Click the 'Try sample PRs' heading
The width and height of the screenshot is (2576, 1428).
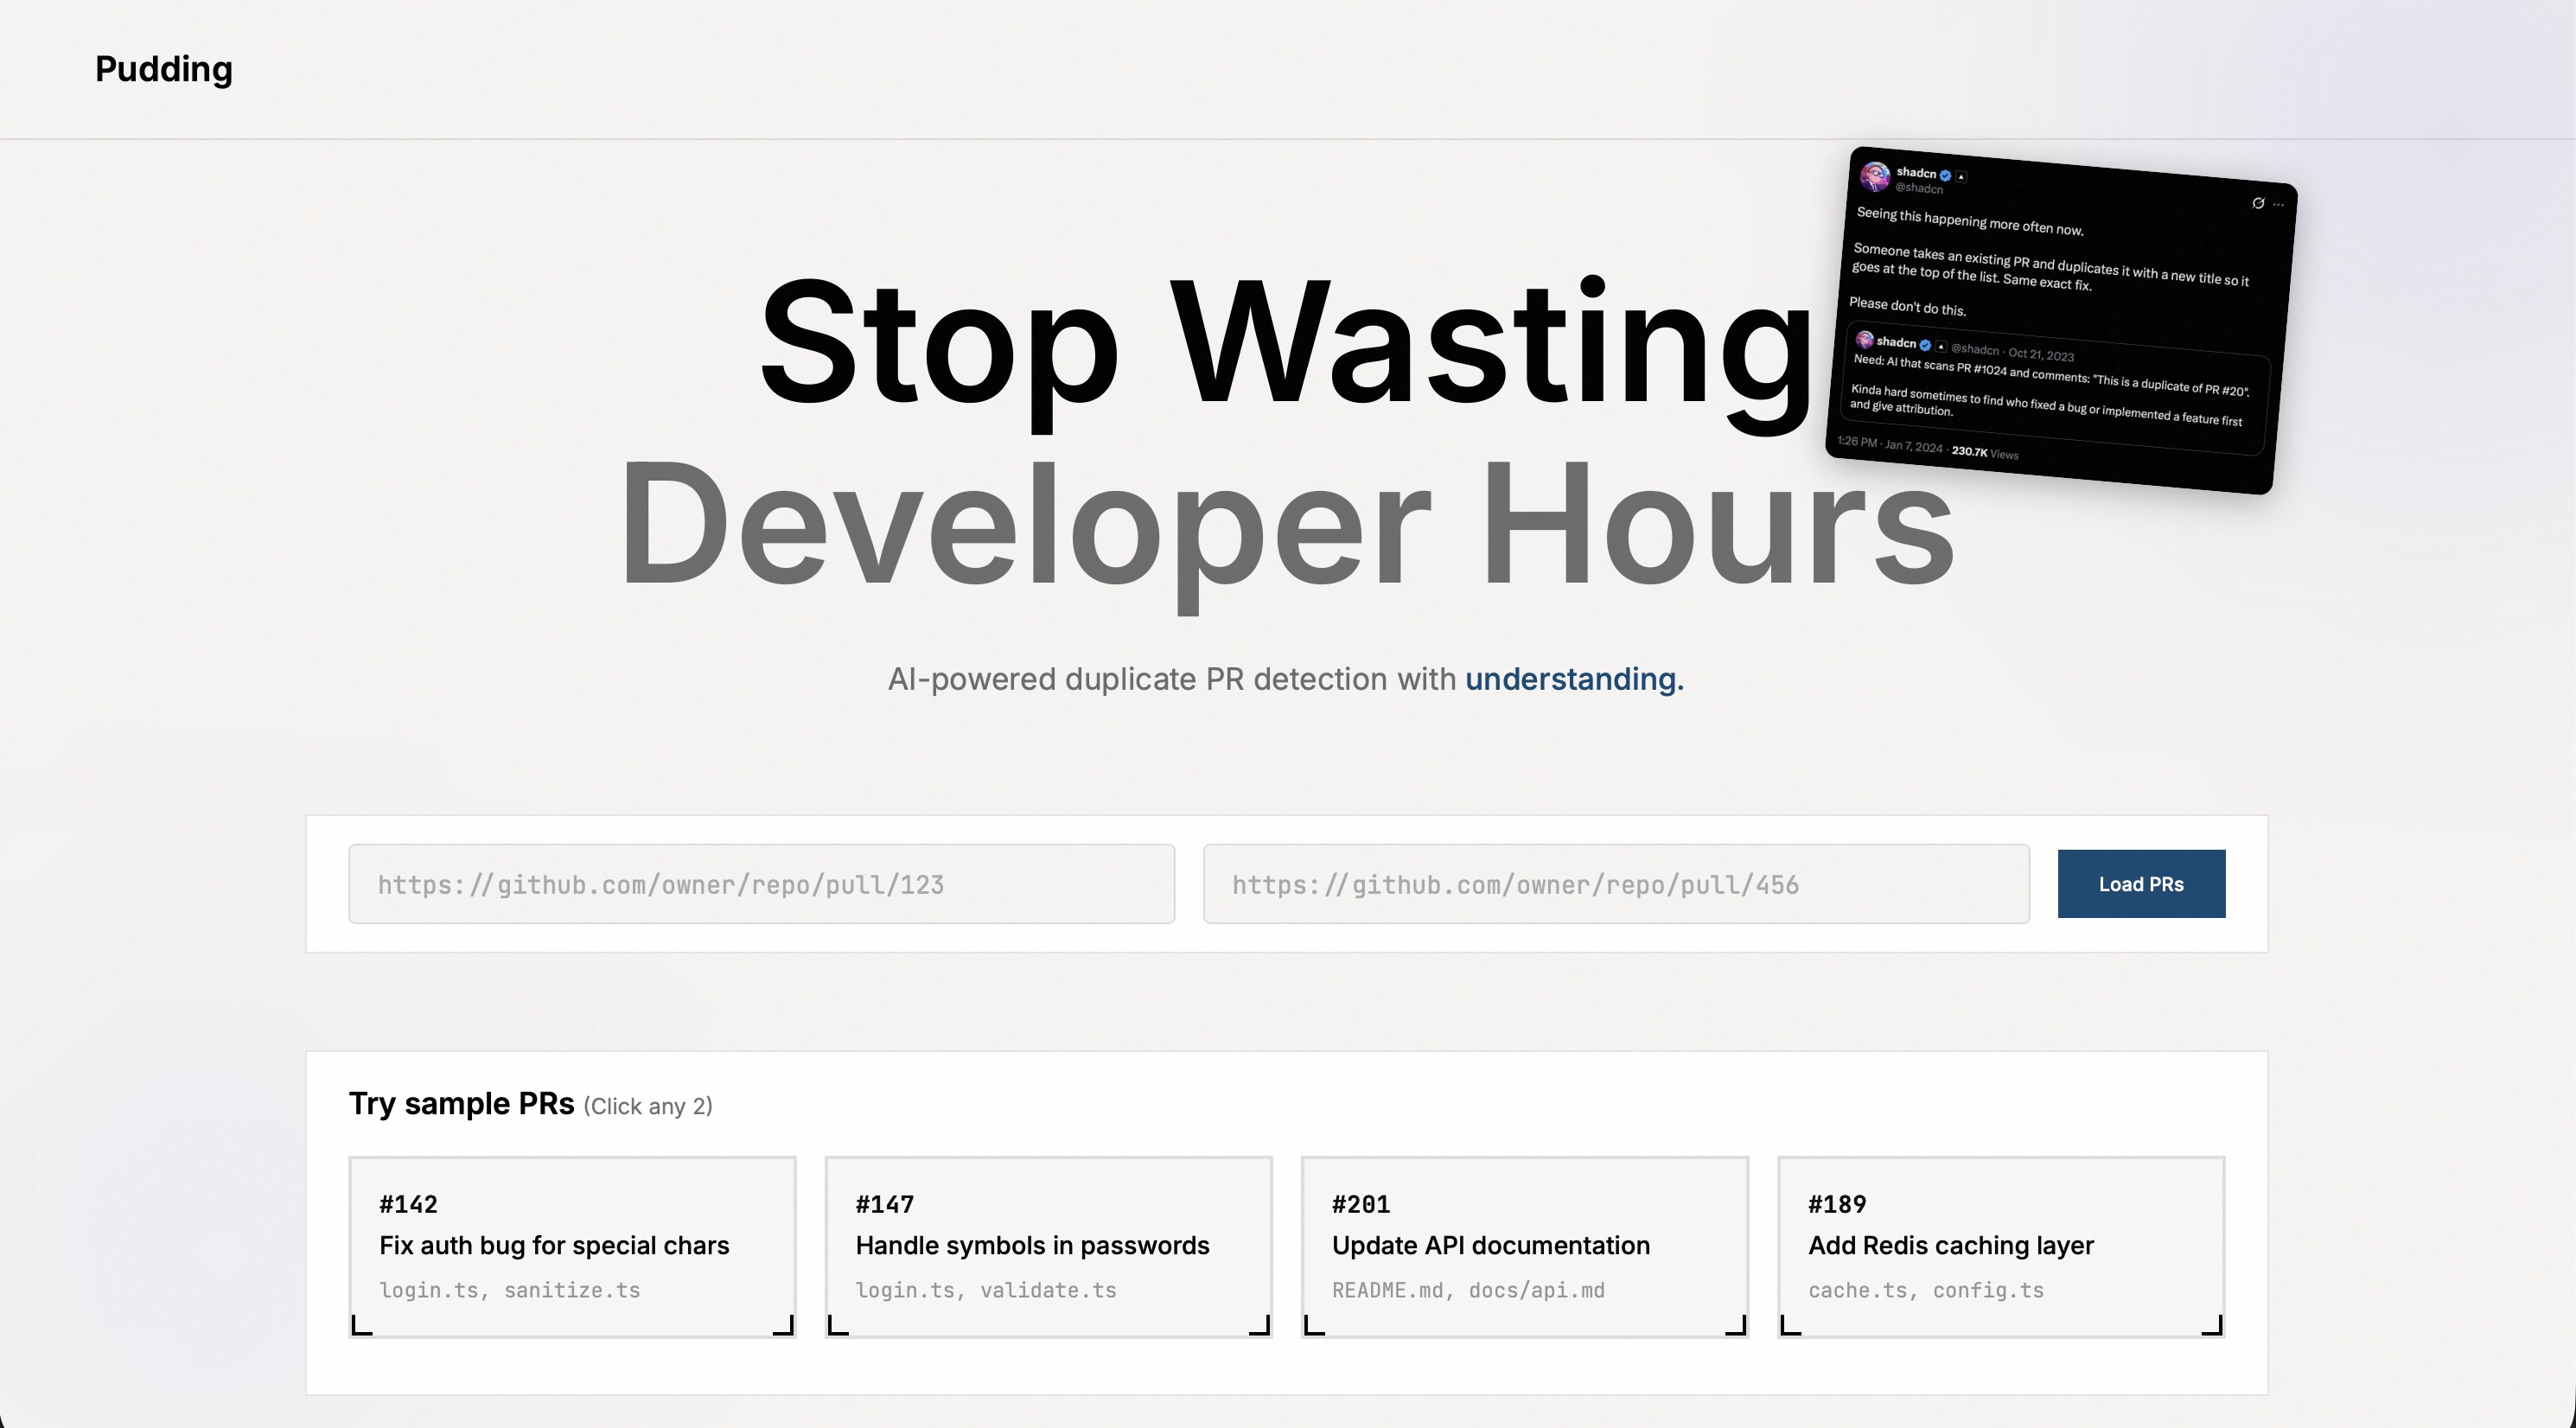461,1104
